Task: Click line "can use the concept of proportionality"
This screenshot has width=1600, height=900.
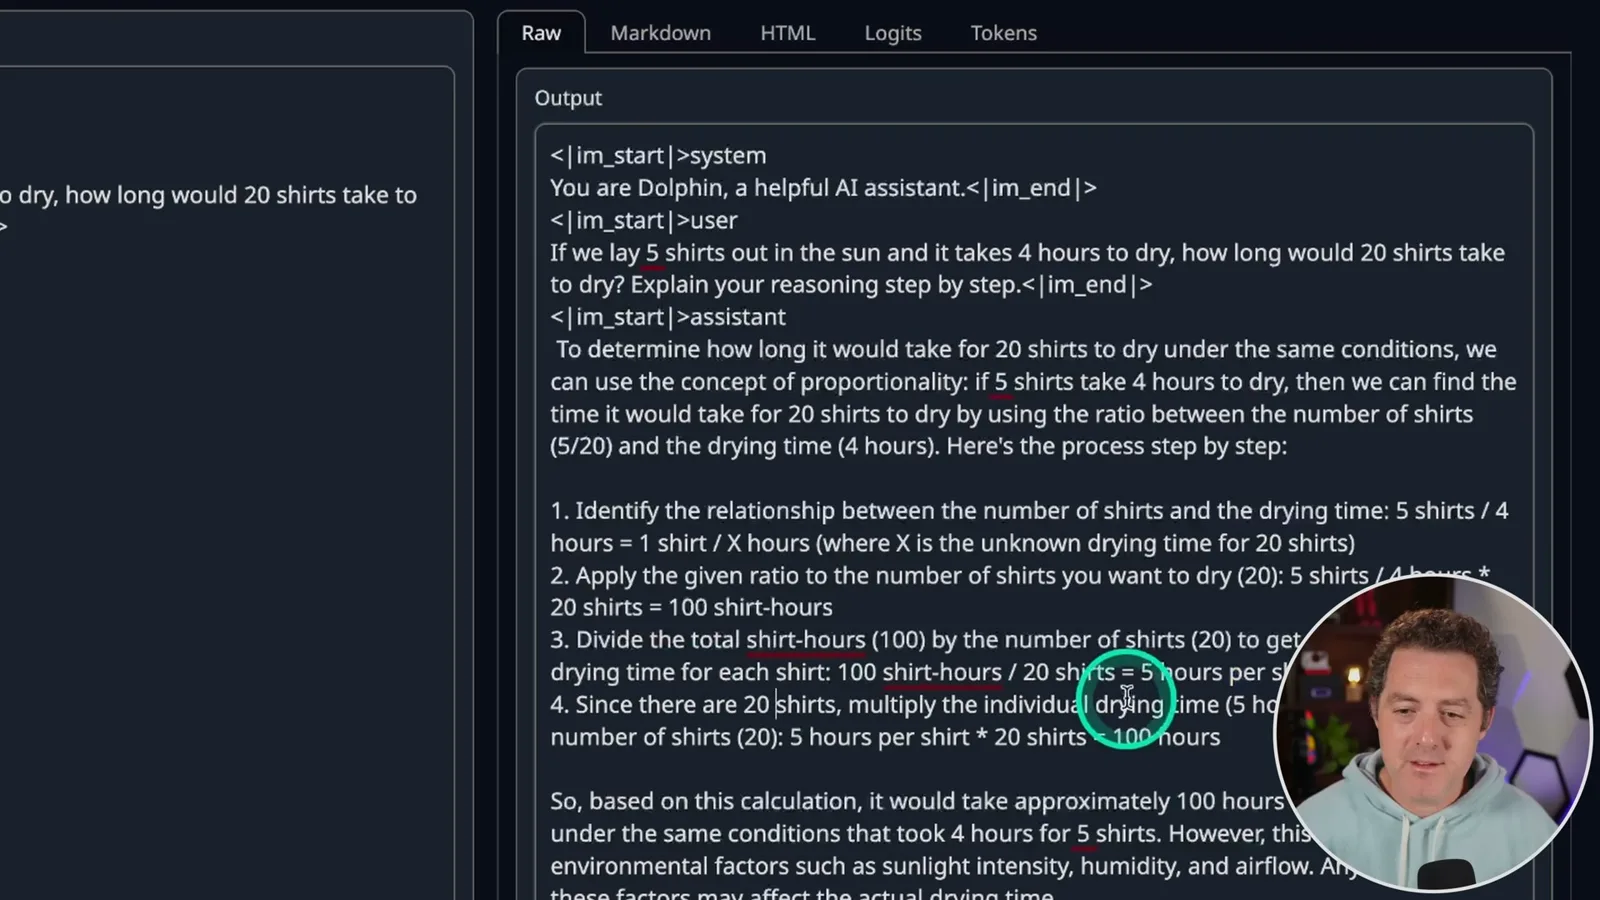Action: pyautogui.click(x=1033, y=382)
